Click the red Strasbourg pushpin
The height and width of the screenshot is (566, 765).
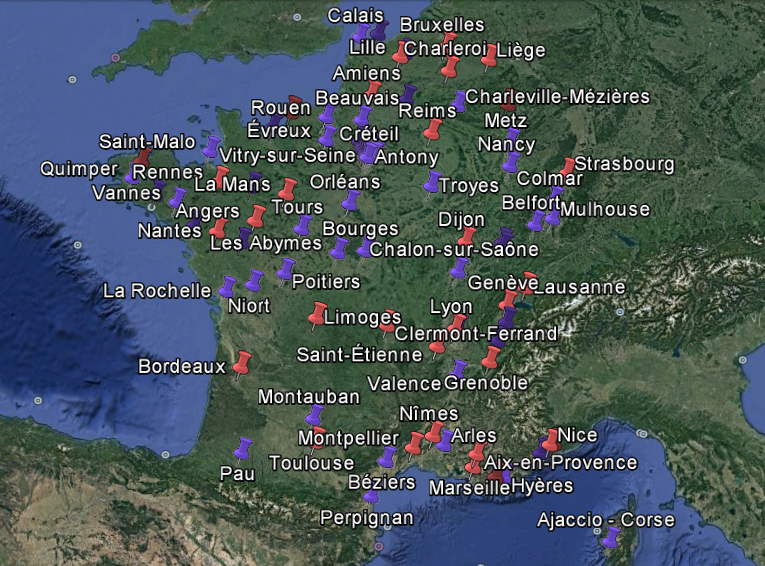567,166
